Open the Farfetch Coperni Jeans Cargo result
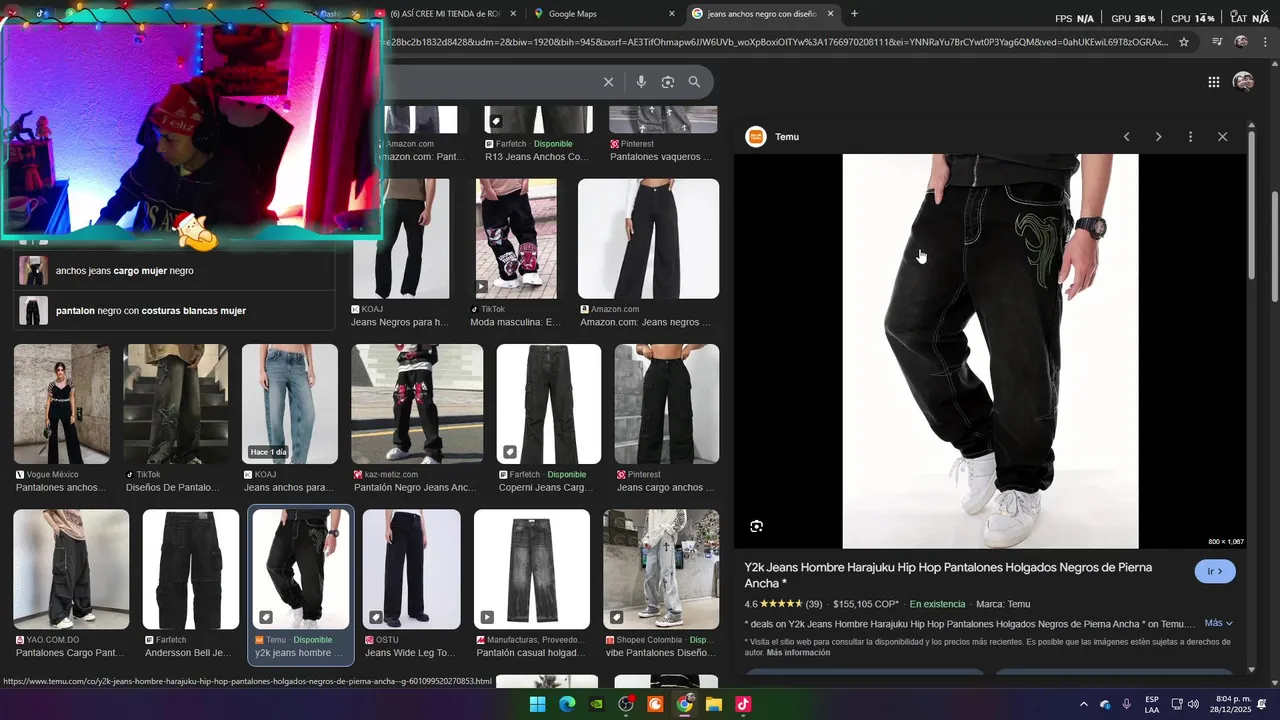 pos(549,419)
